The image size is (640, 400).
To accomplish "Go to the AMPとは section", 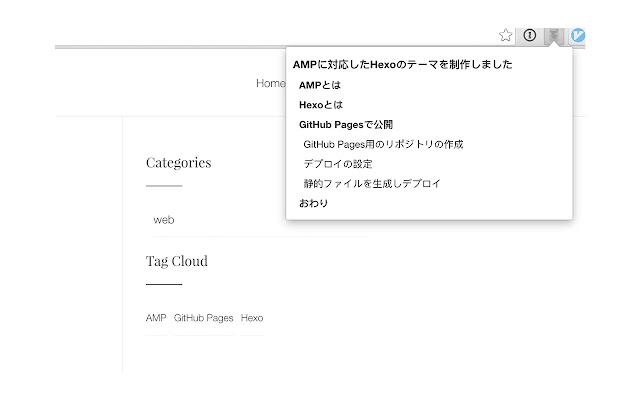I will click(x=320, y=85).
